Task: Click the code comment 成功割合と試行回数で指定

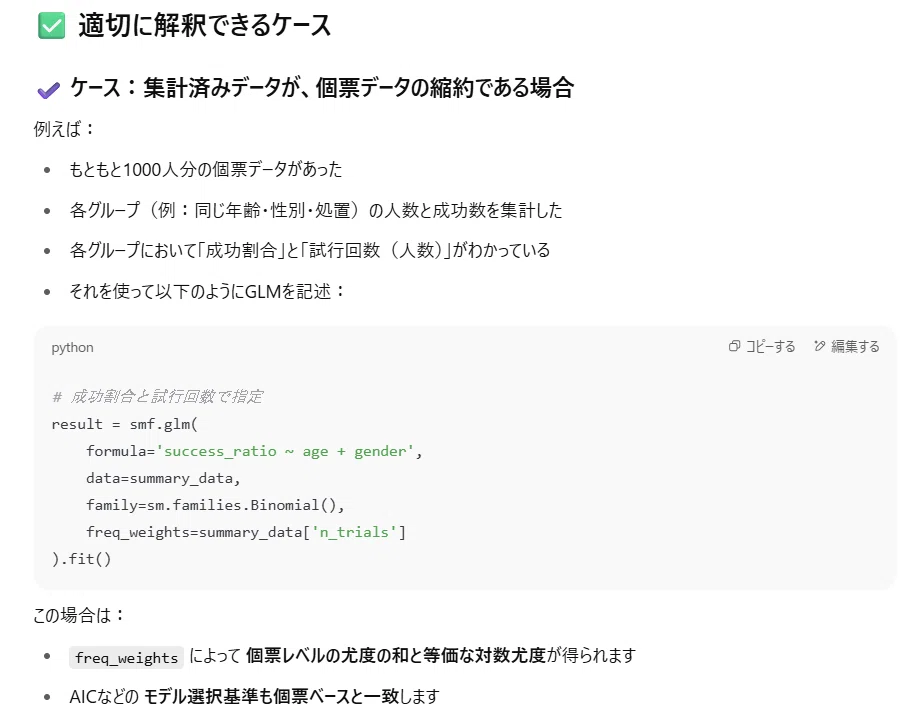Action: pos(166,396)
